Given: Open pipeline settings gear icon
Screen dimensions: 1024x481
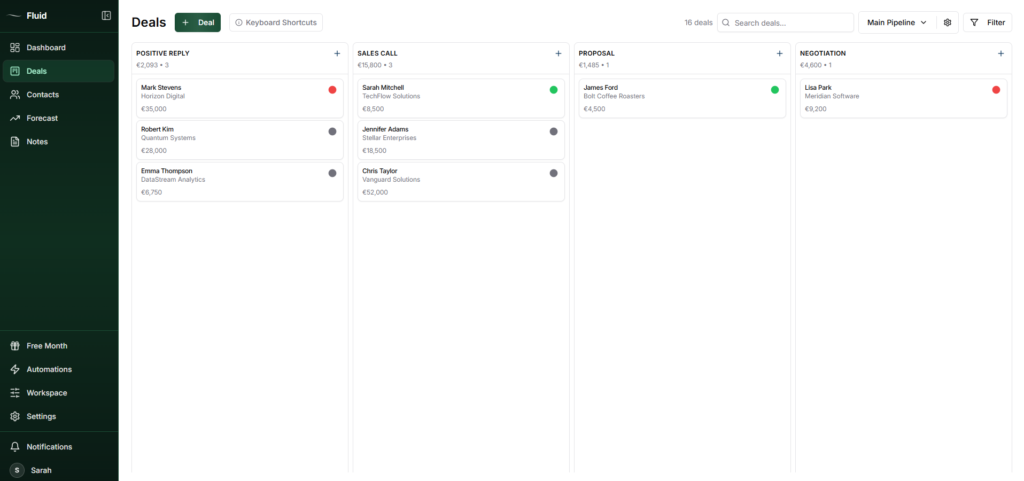Looking at the screenshot, I should pyautogui.click(x=947, y=22).
